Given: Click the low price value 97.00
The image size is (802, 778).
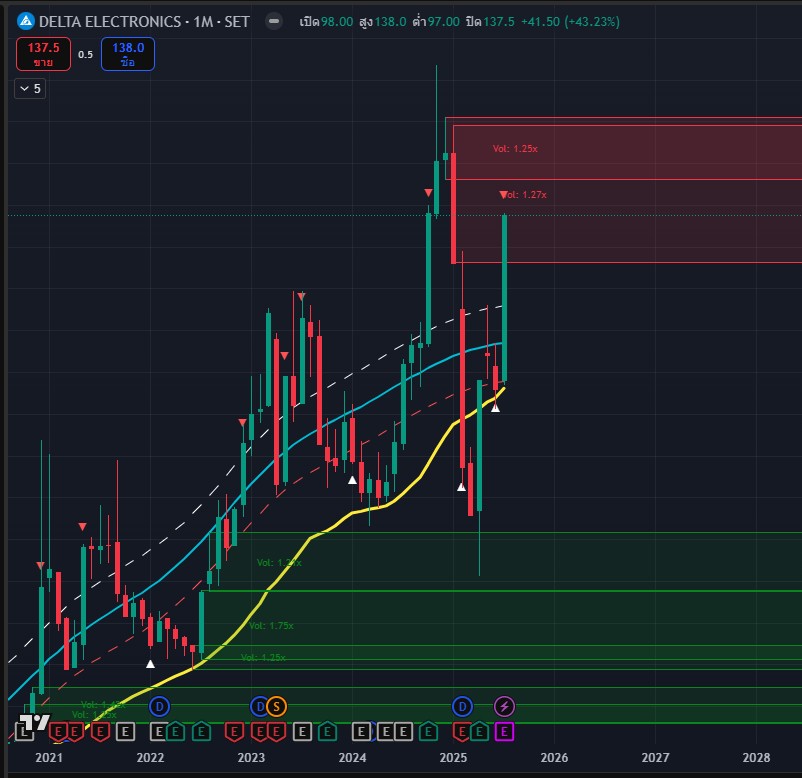Looking at the screenshot, I should tap(443, 22).
